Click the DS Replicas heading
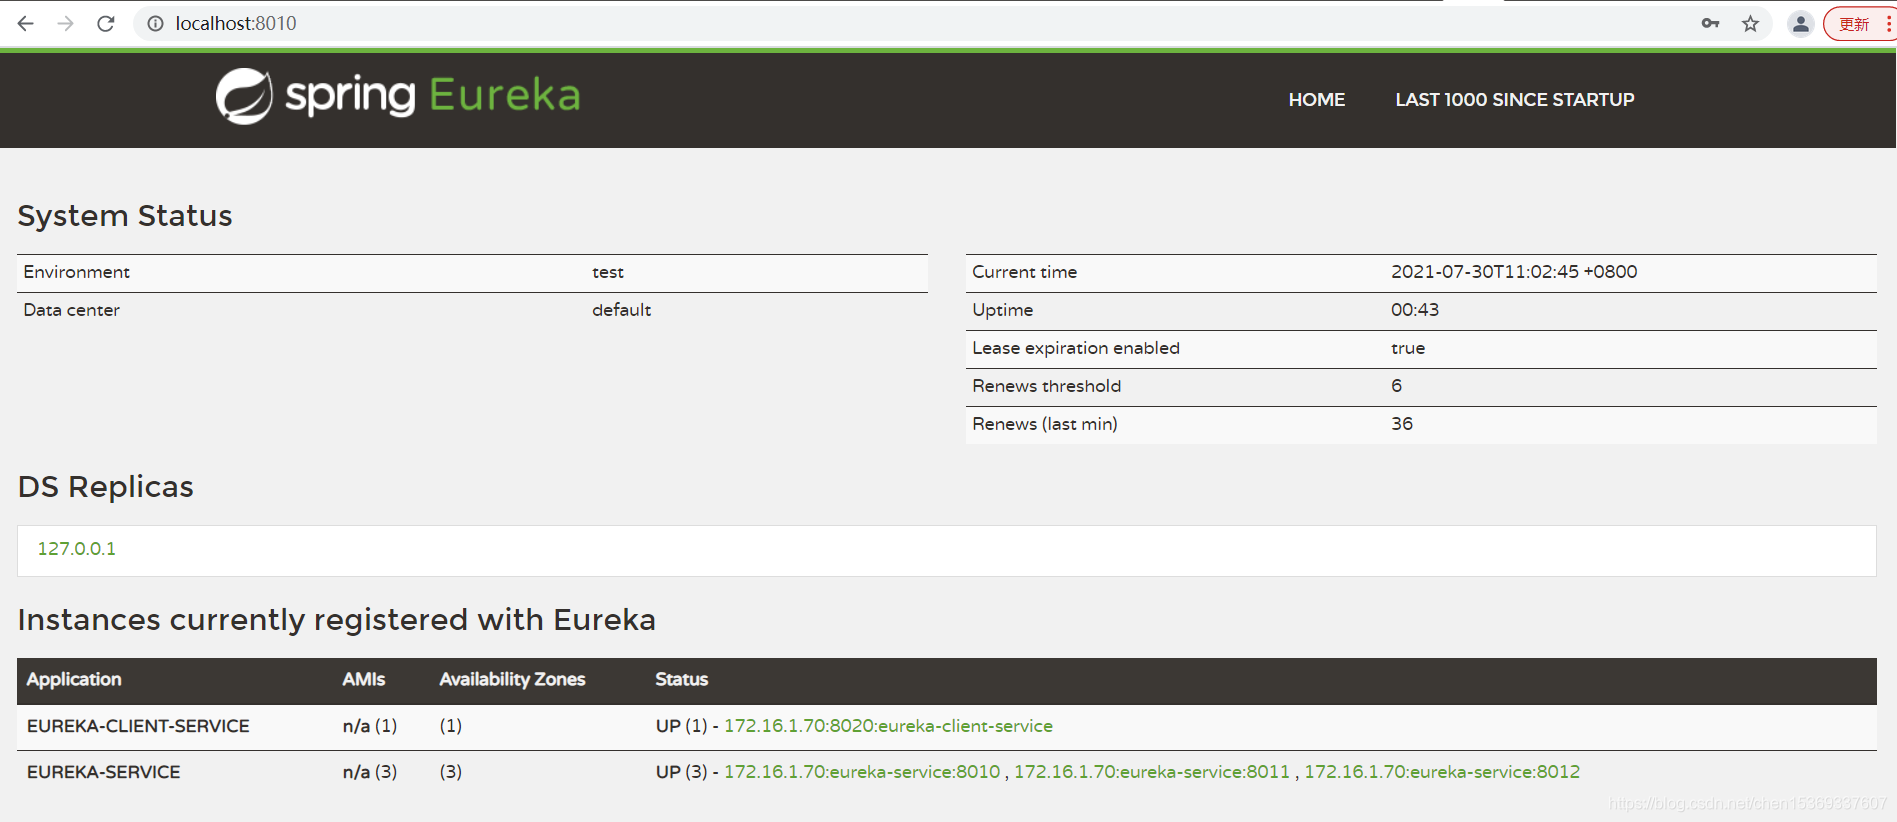1897x822 pixels. pyautogui.click(x=106, y=487)
